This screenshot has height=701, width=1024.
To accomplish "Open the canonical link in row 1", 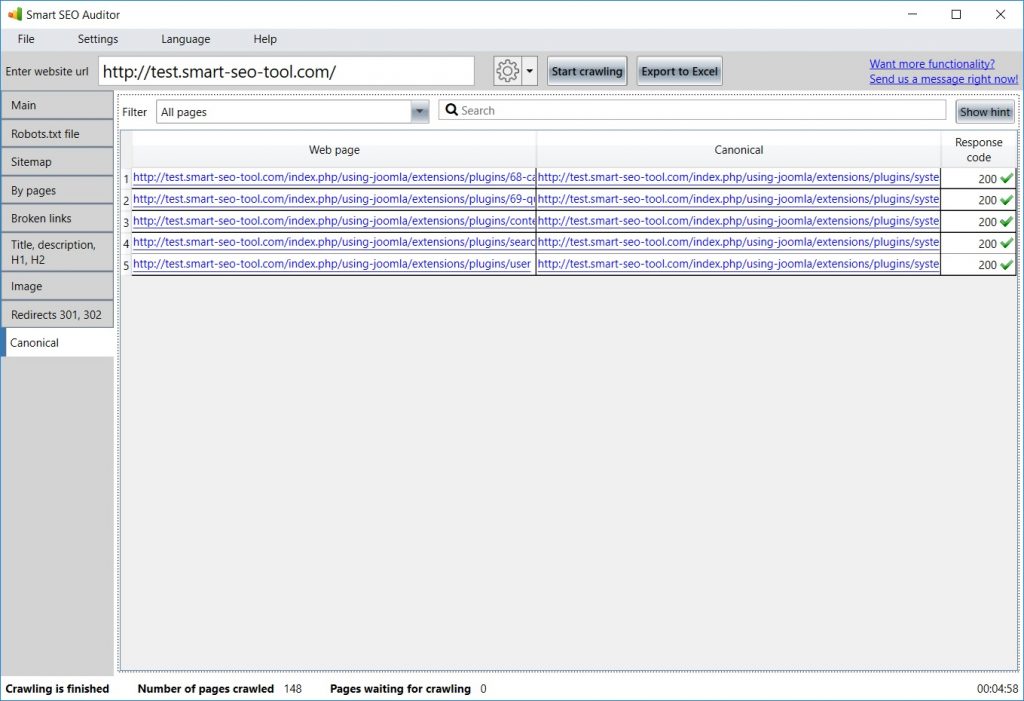I will coord(739,177).
